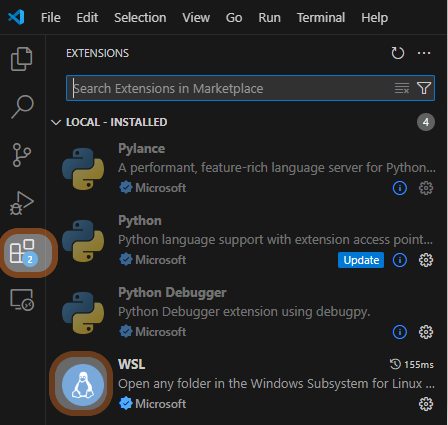
Task: Click the Search Extensions in Marketplace field
Action: pos(233,88)
